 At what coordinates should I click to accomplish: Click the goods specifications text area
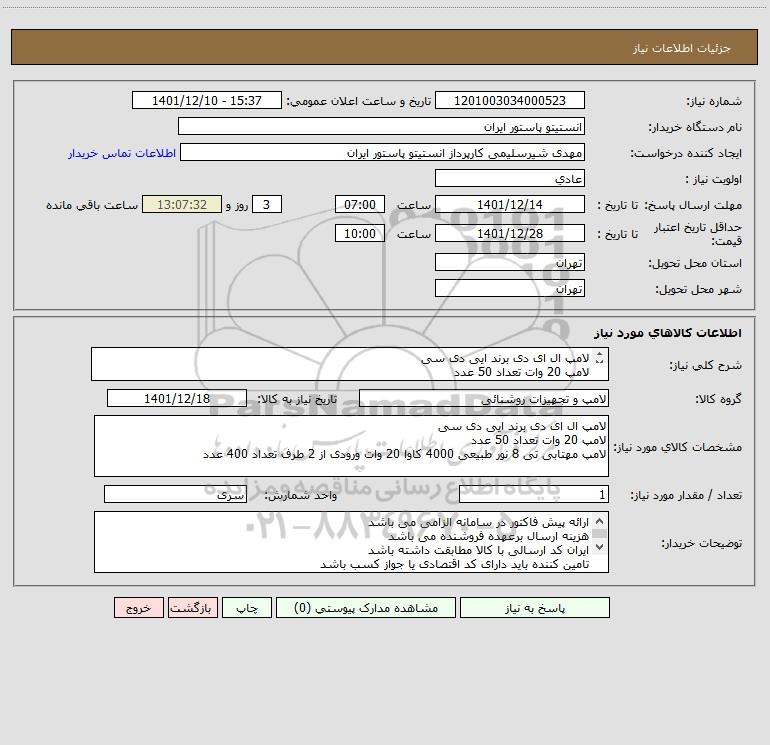351,446
